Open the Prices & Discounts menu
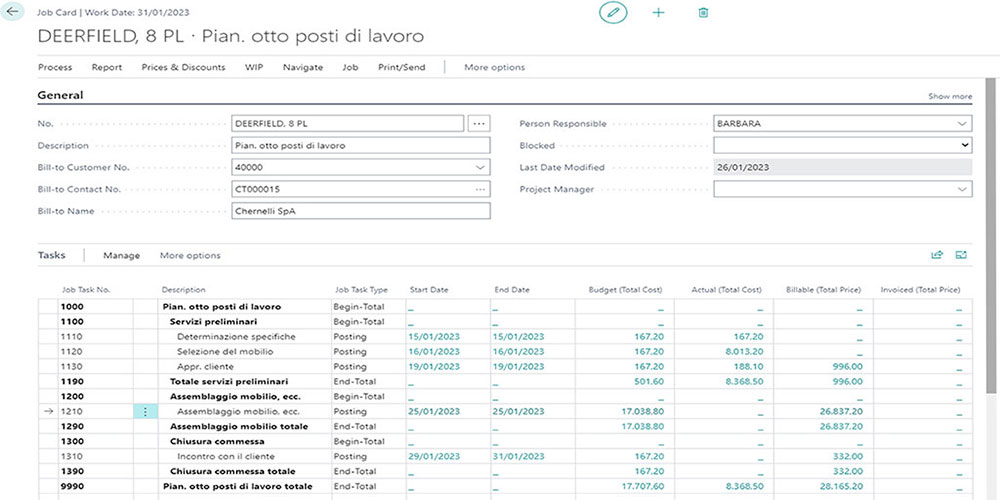The height and width of the screenshot is (500, 1000). pyautogui.click(x=183, y=67)
